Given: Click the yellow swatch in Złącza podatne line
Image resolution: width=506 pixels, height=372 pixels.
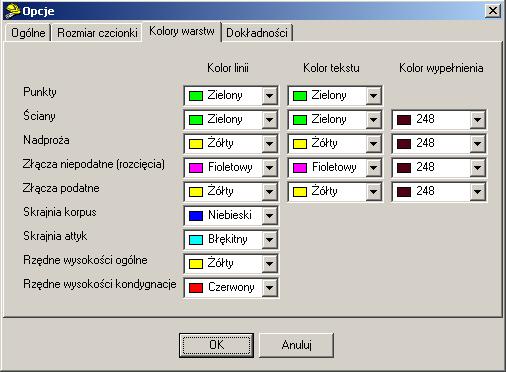Looking at the screenshot, I should pyautogui.click(x=196, y=192).
